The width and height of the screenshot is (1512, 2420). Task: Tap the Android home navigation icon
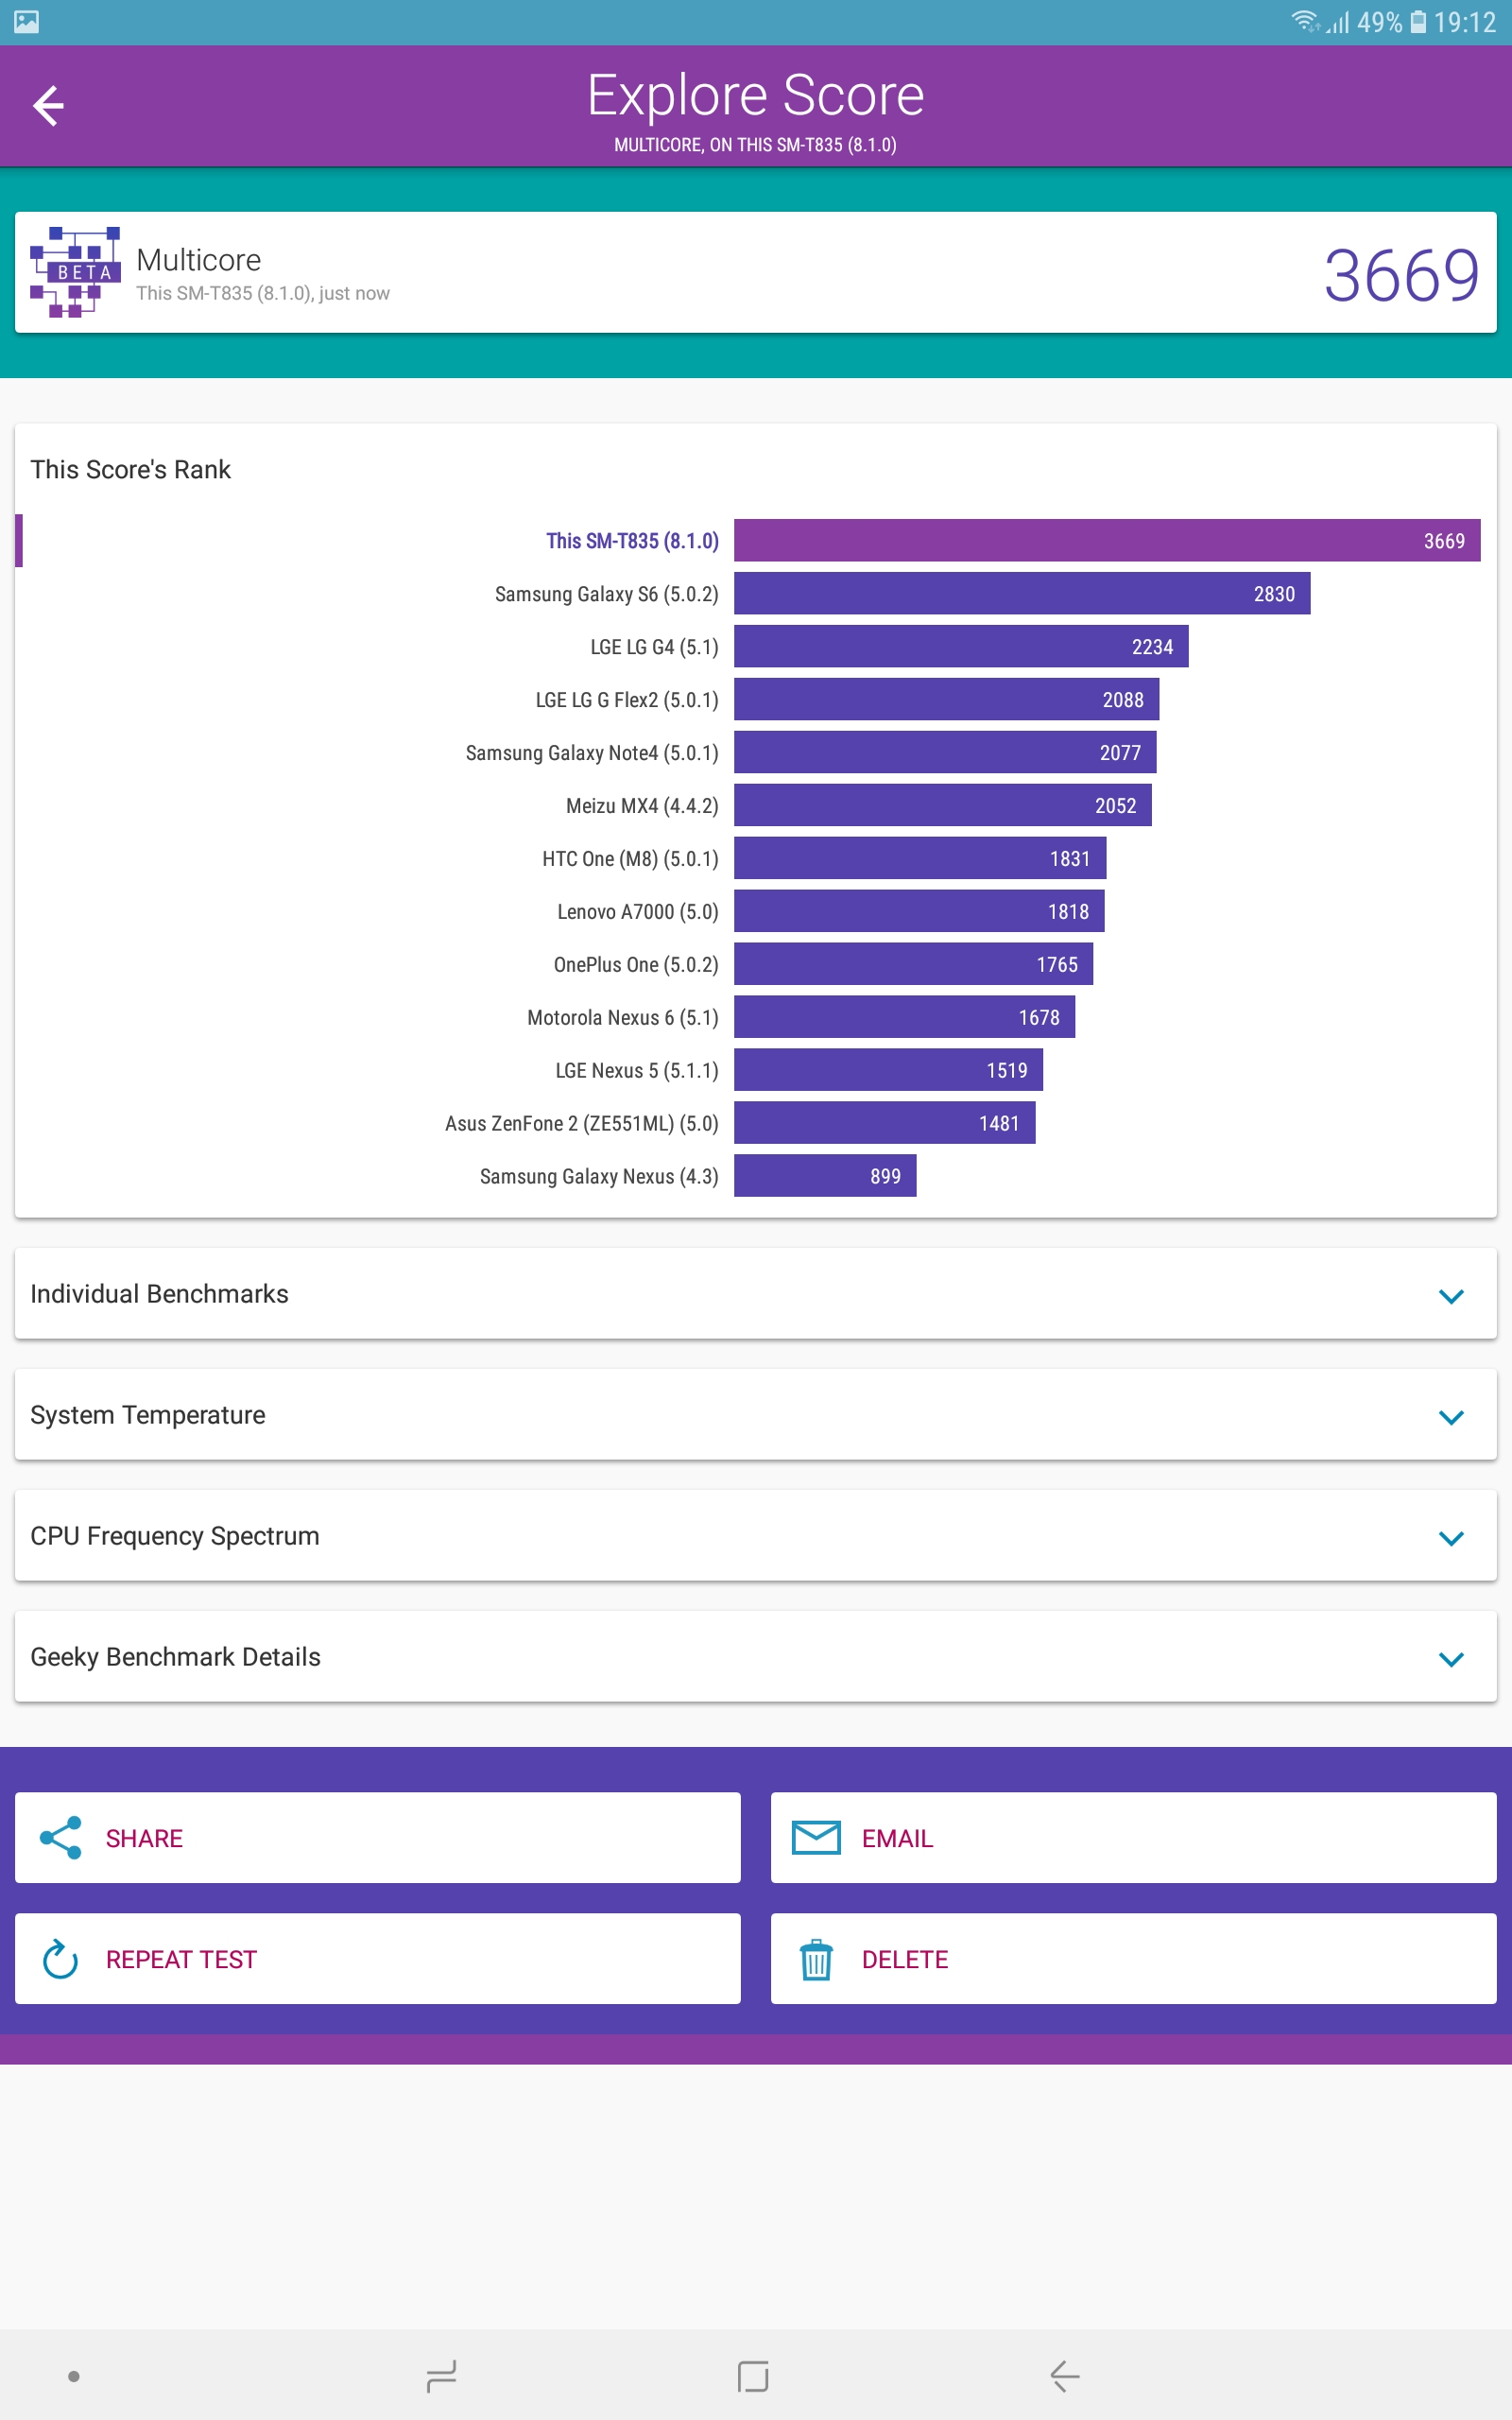tap(753, 2376)
